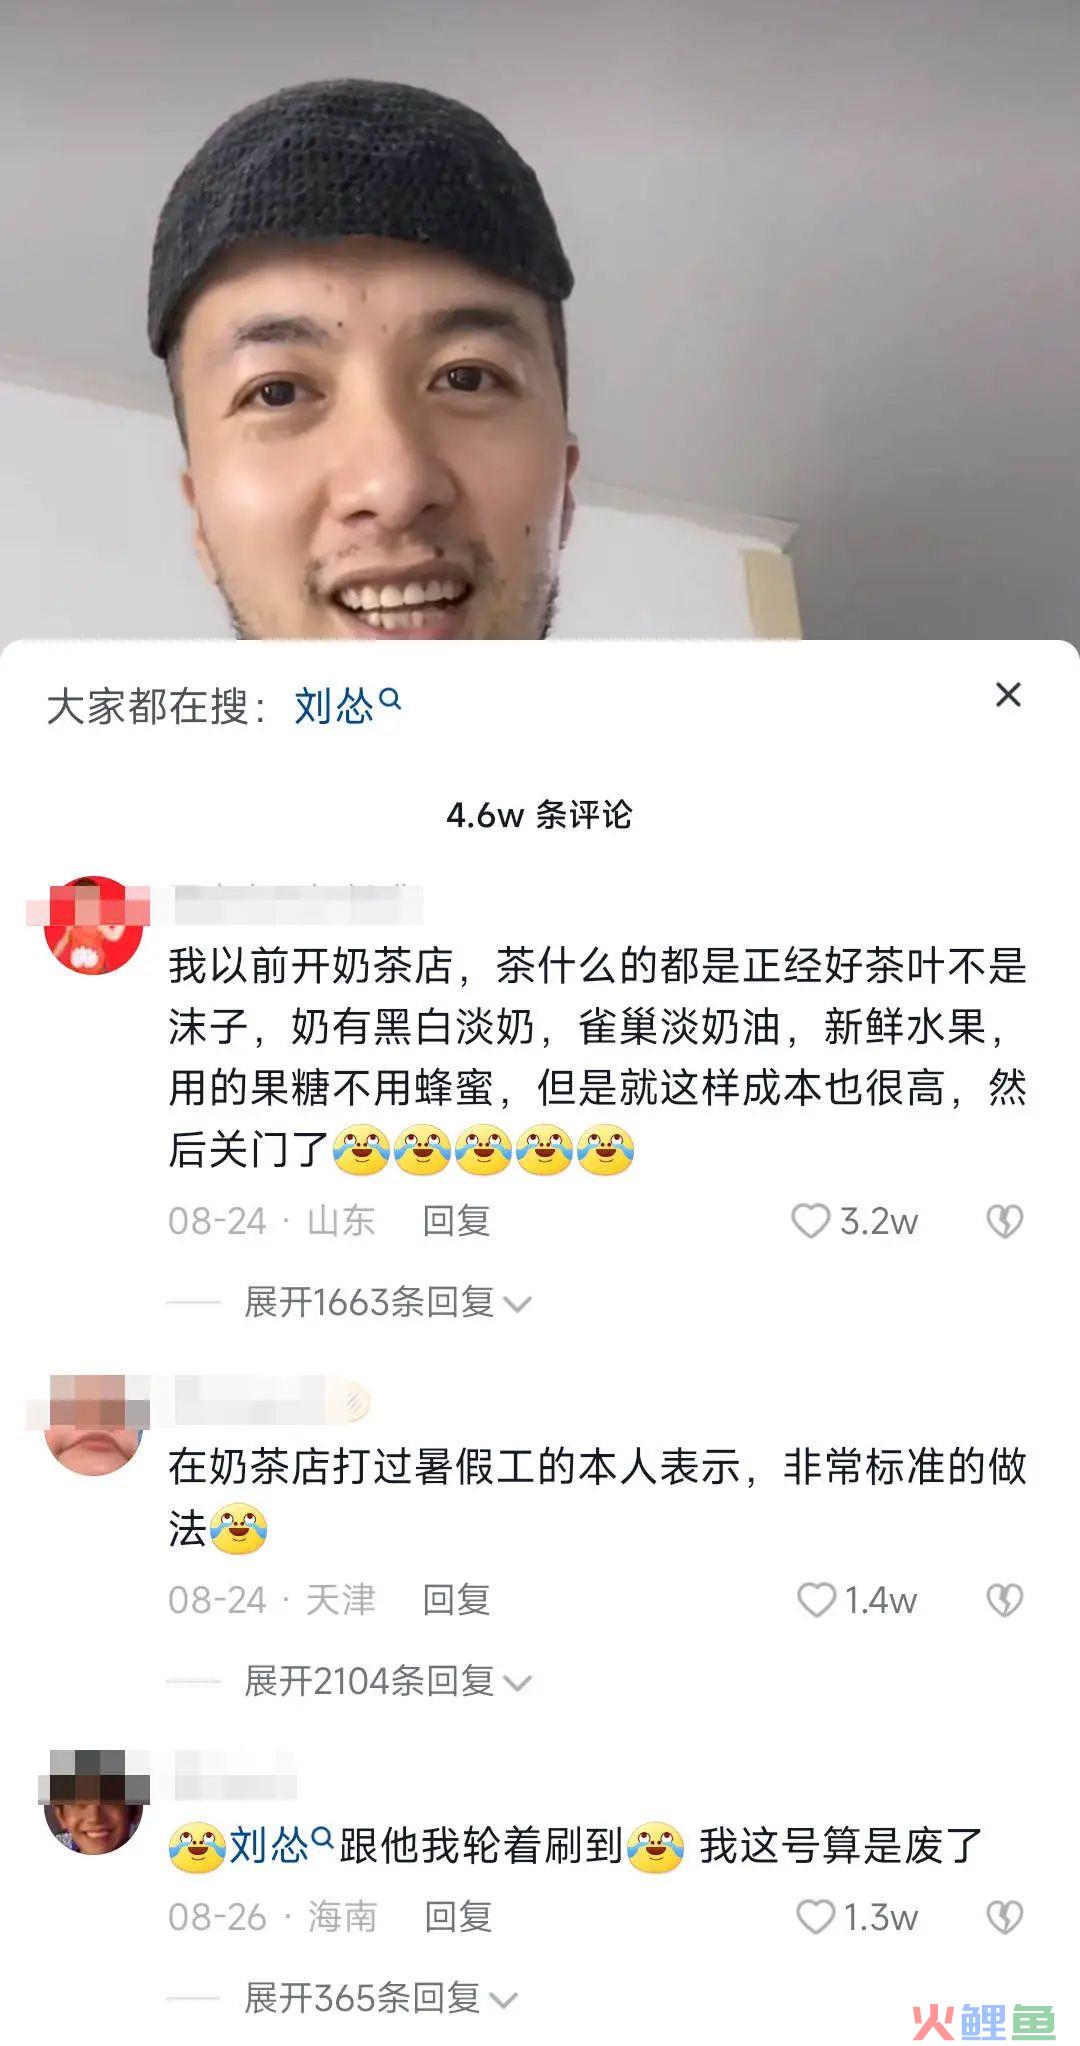Open the red avatar of first commenter

[x=94, y=925]
